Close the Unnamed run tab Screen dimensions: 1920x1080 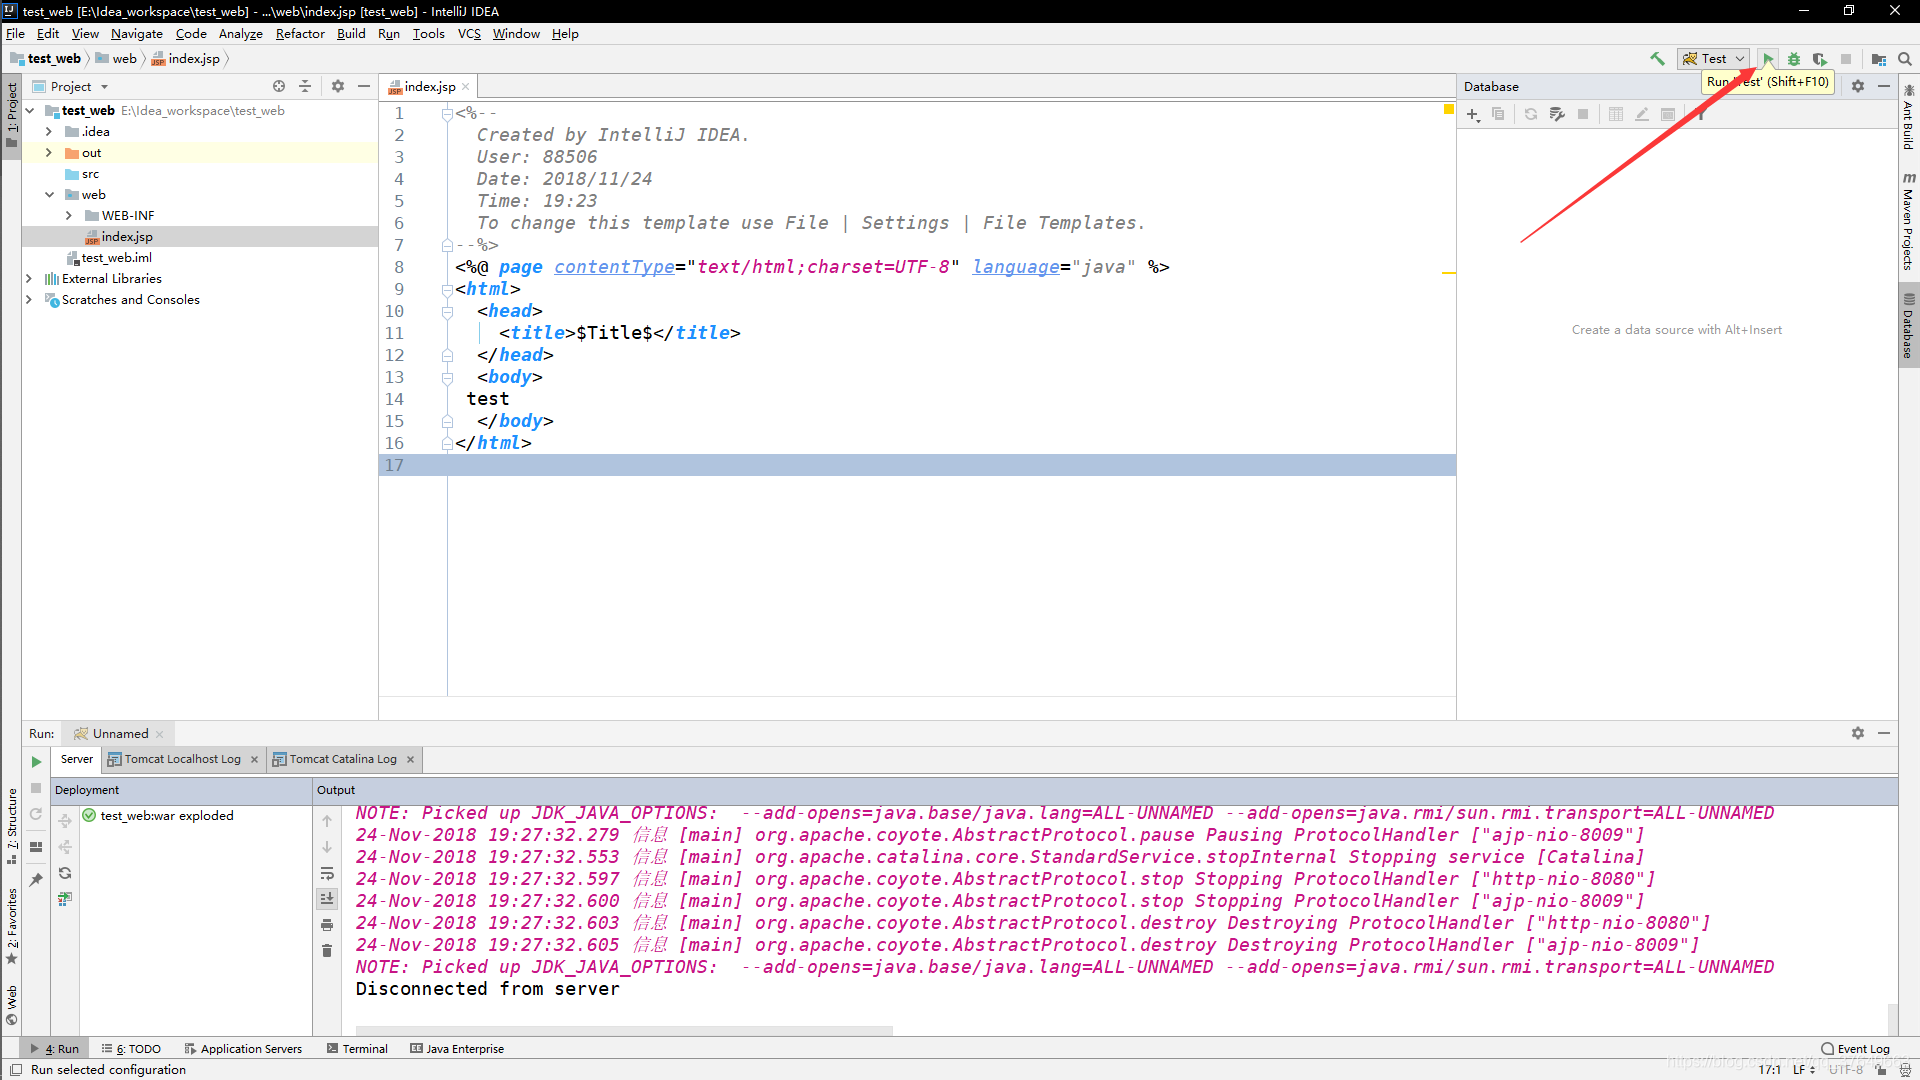[x=160, y=734]
